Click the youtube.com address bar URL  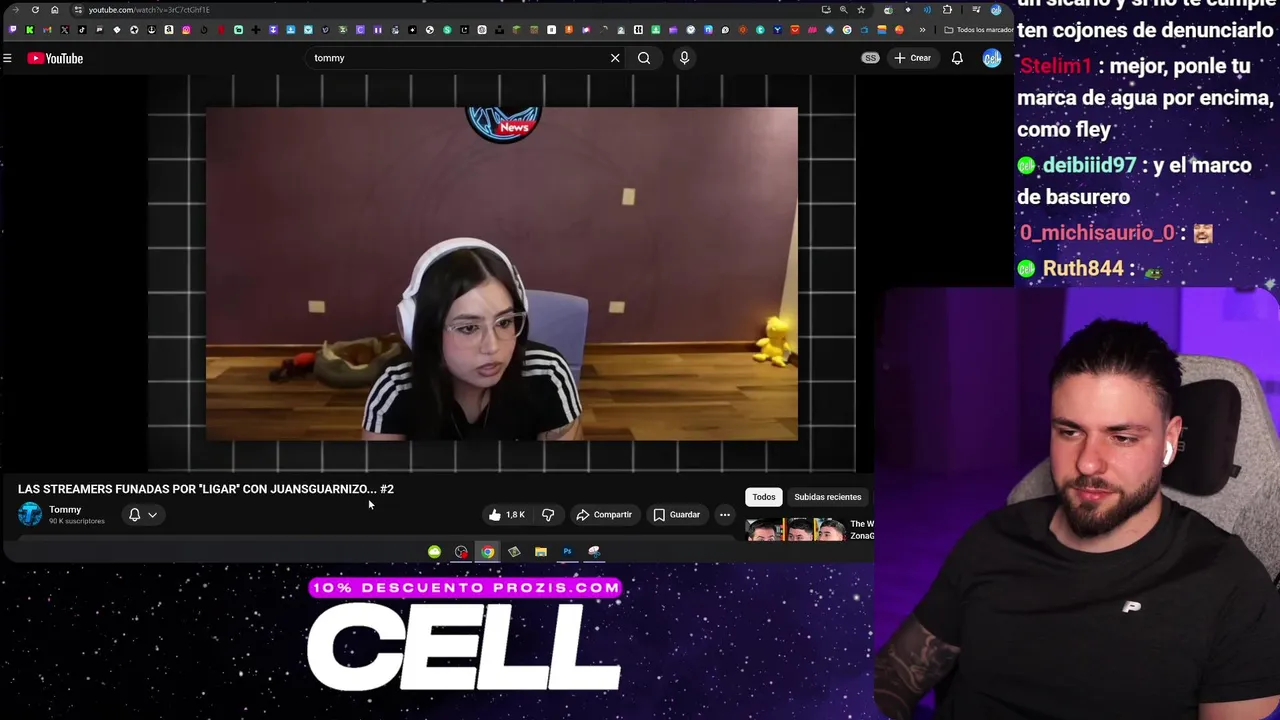coord(149,10)
